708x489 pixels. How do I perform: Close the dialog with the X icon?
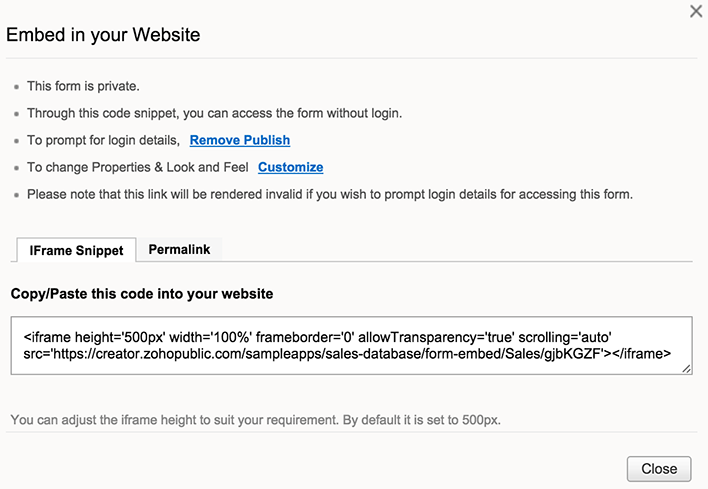pos(696,11)
